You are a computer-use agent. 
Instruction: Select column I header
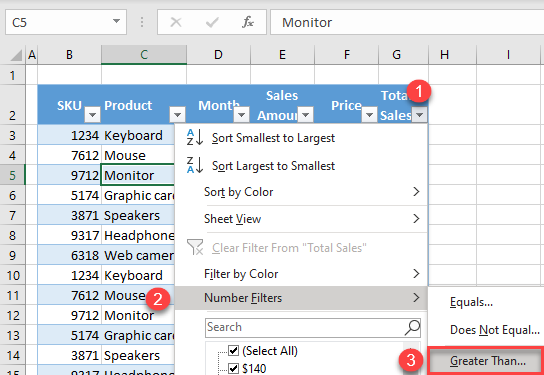coord(508,55)
